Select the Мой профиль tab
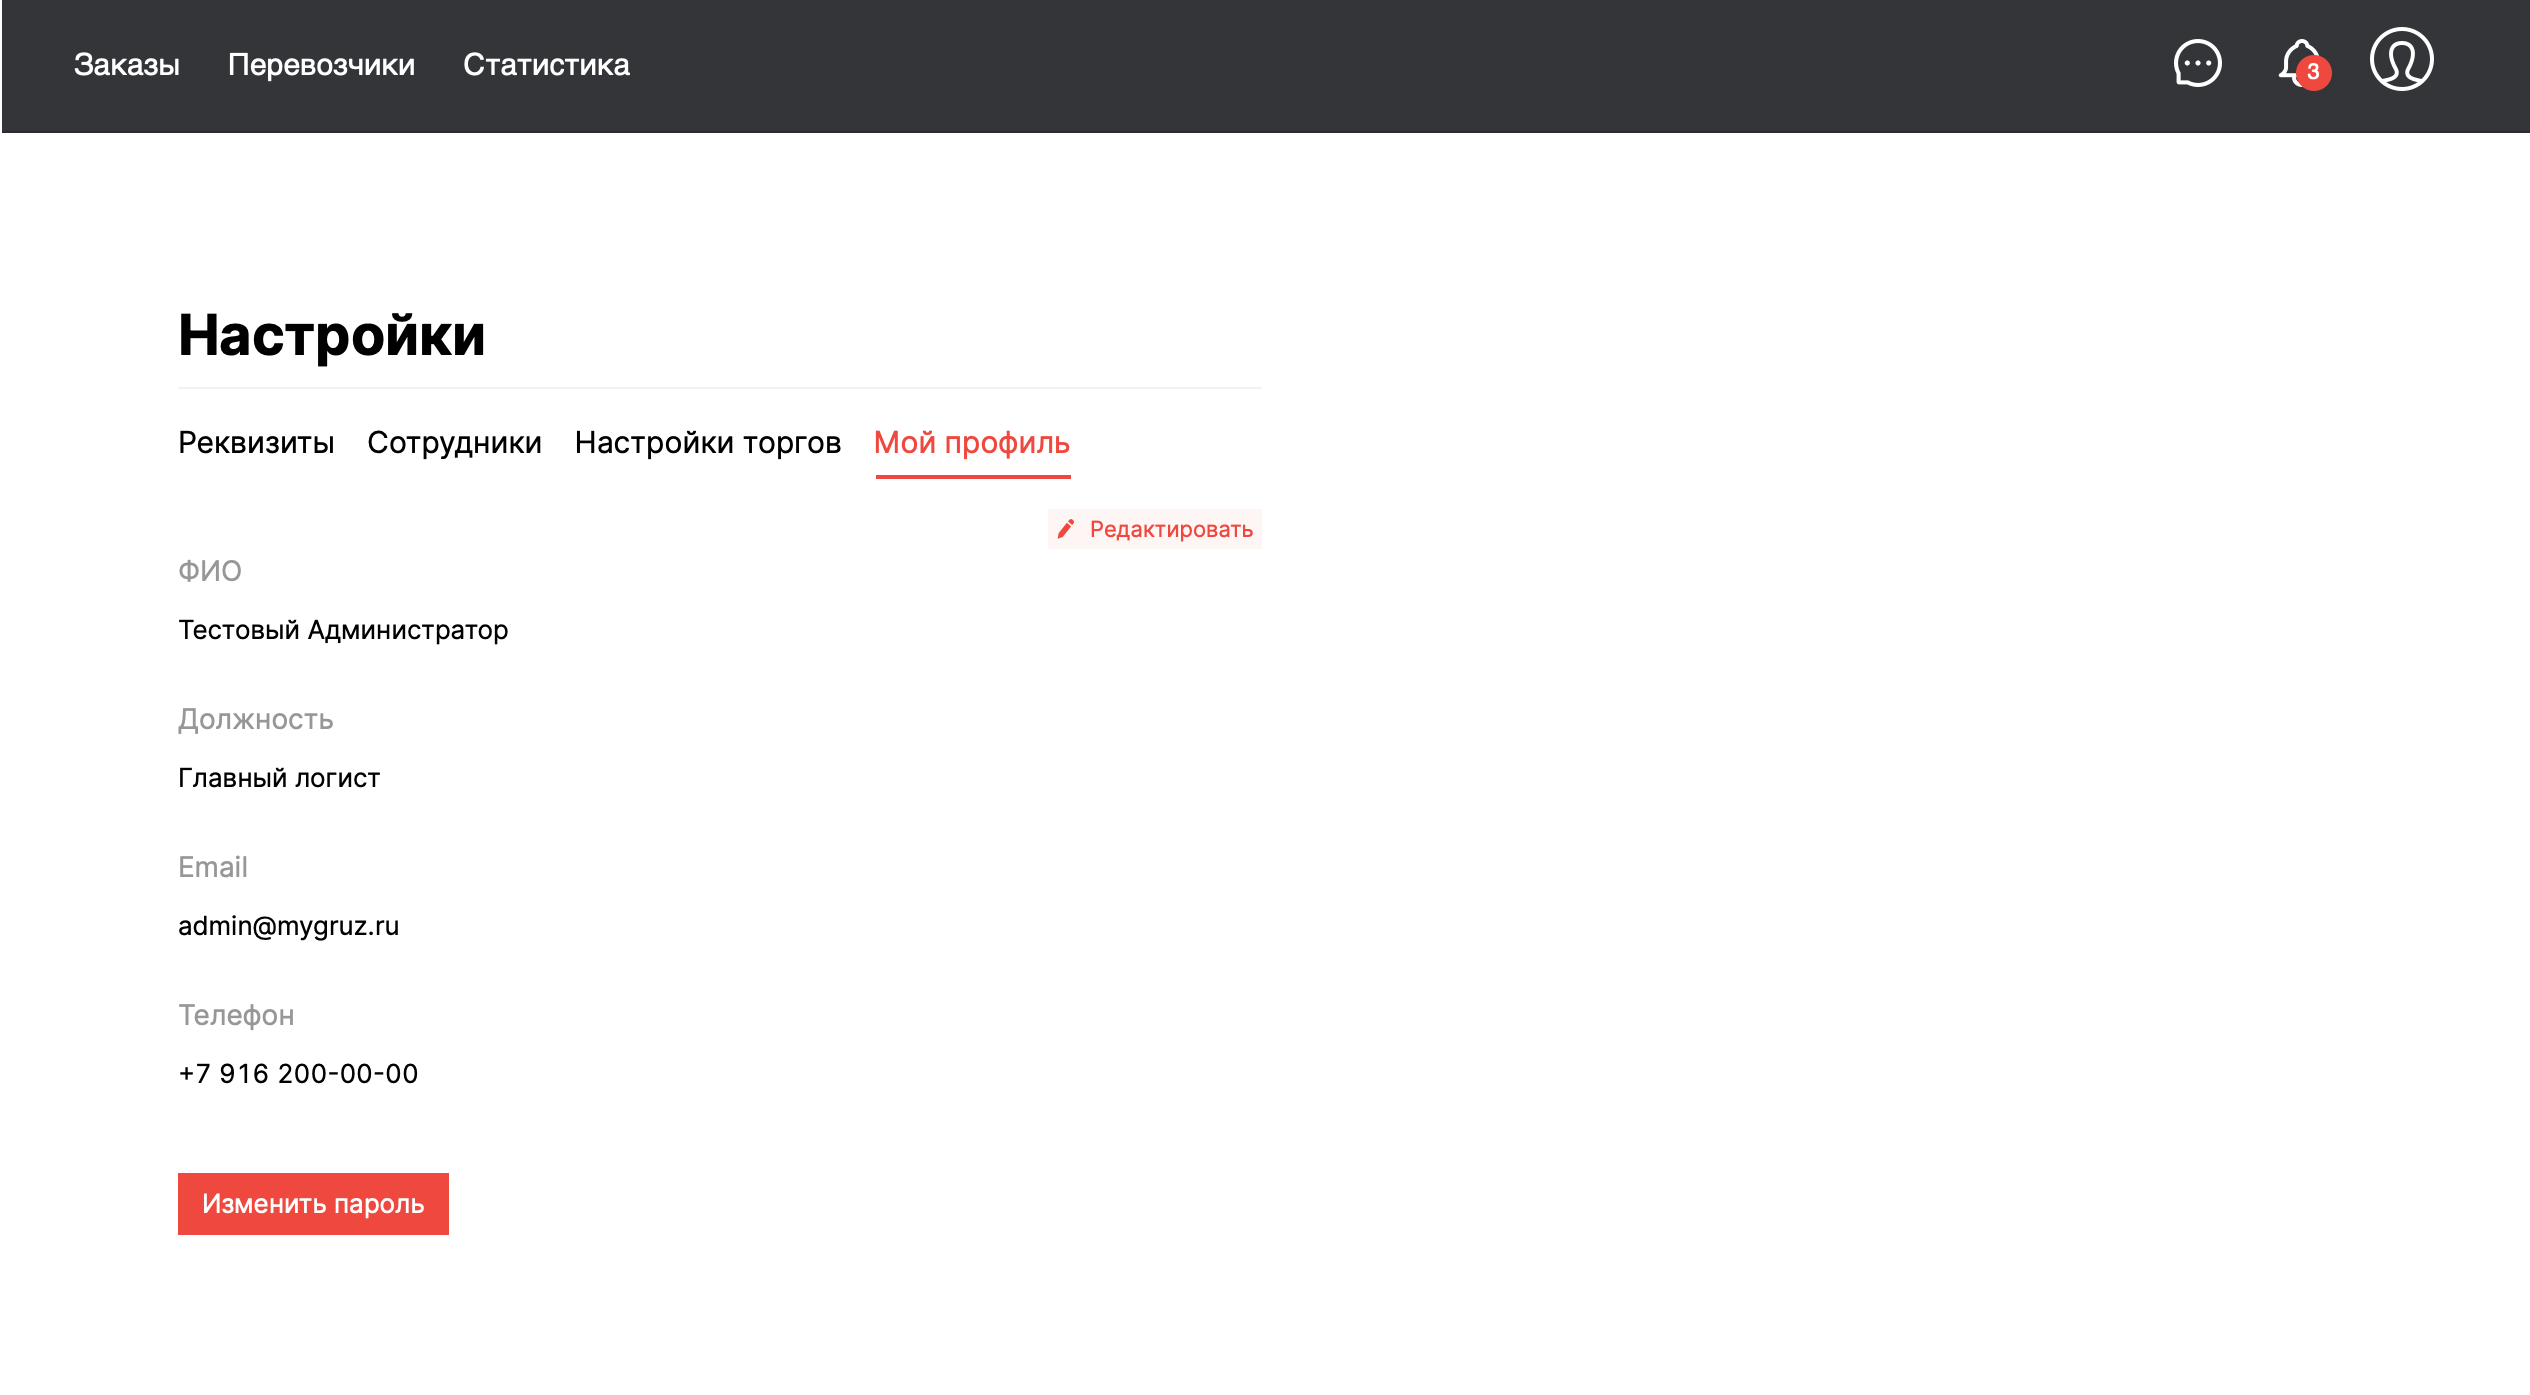Image resolution: width=2530 pixels, height=1395 pixels. (x=972, y=442)
